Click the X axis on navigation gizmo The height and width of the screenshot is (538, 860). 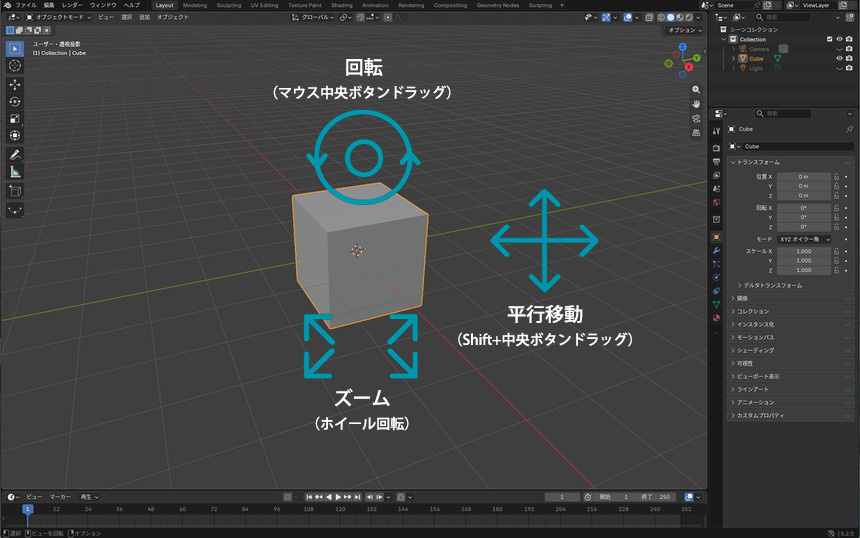689,67
